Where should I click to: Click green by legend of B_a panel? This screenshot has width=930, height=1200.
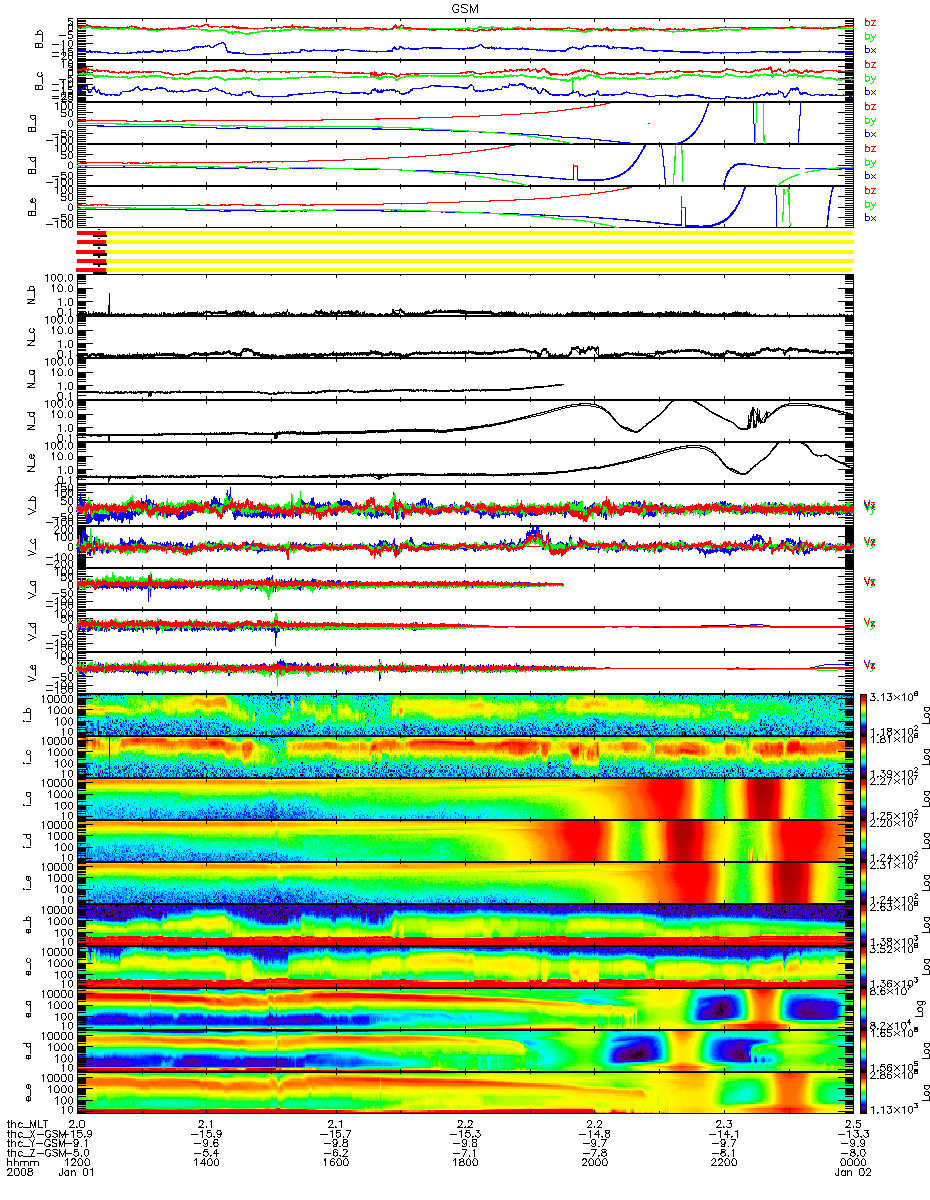[870, 120]
